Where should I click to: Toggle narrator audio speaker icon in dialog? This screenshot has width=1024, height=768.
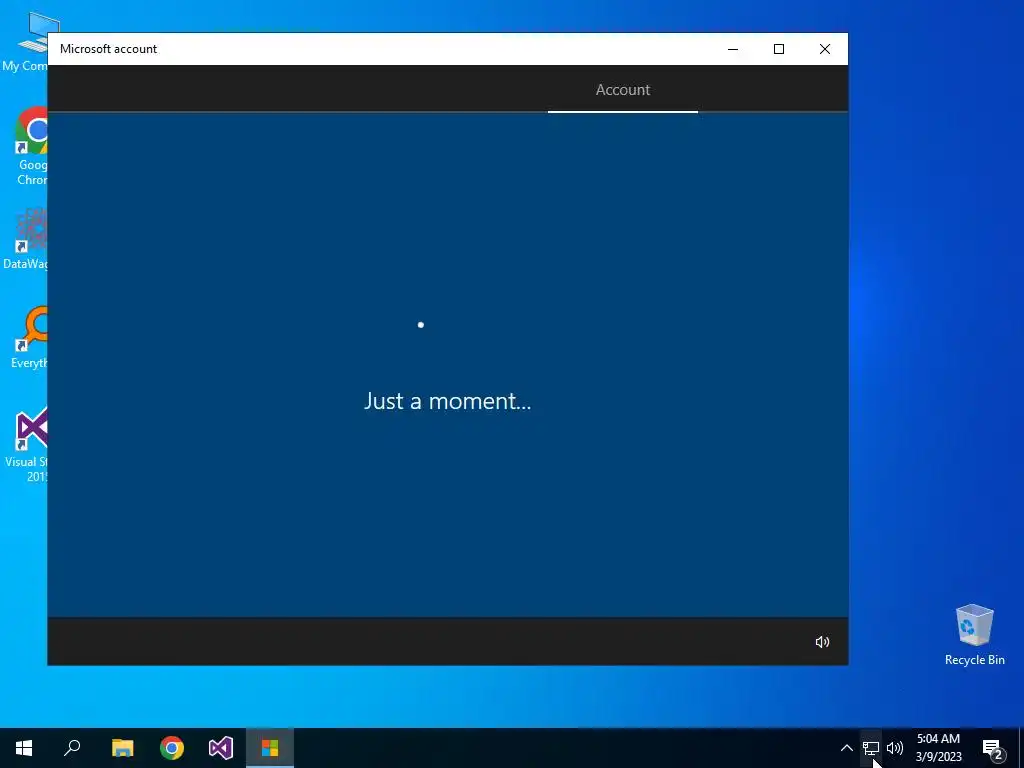tap(822, 642)
